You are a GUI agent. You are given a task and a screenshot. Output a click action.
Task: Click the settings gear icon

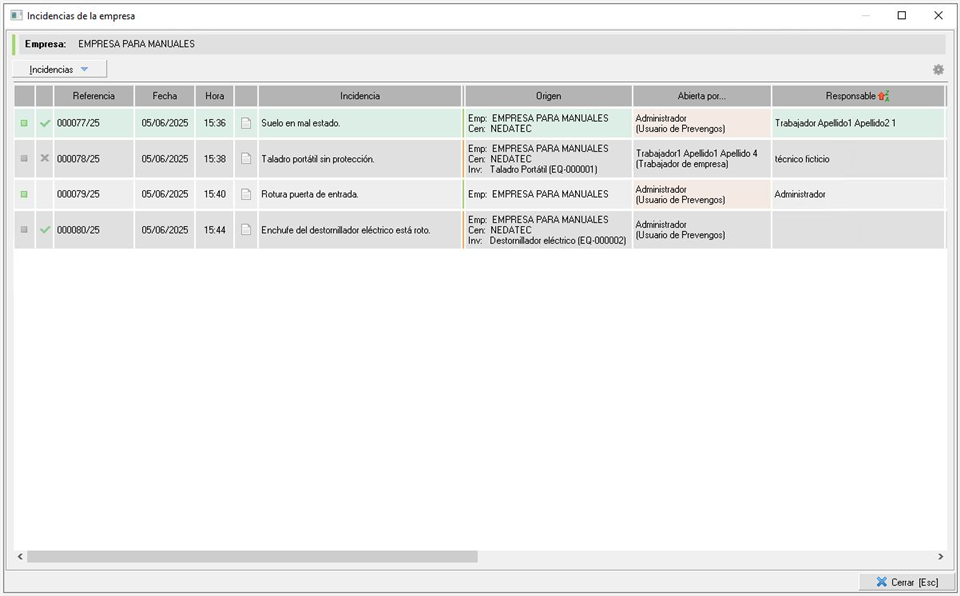[938, 70]
